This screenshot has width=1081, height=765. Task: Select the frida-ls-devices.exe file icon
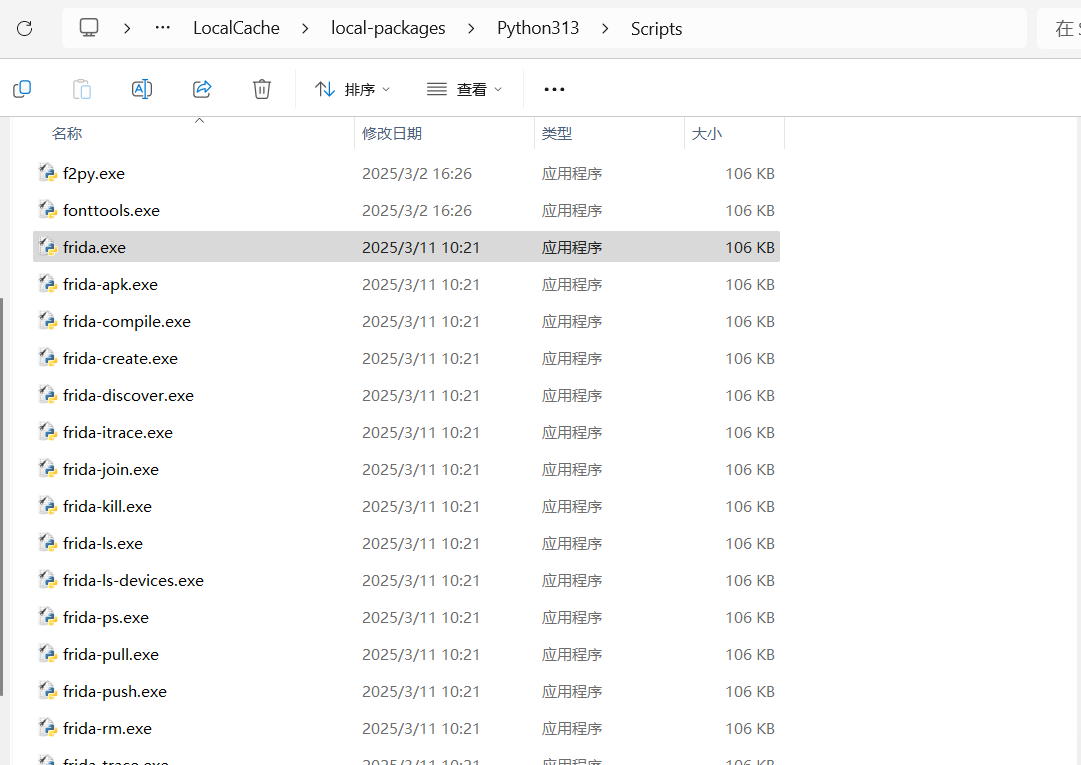(x=47, y=580)
